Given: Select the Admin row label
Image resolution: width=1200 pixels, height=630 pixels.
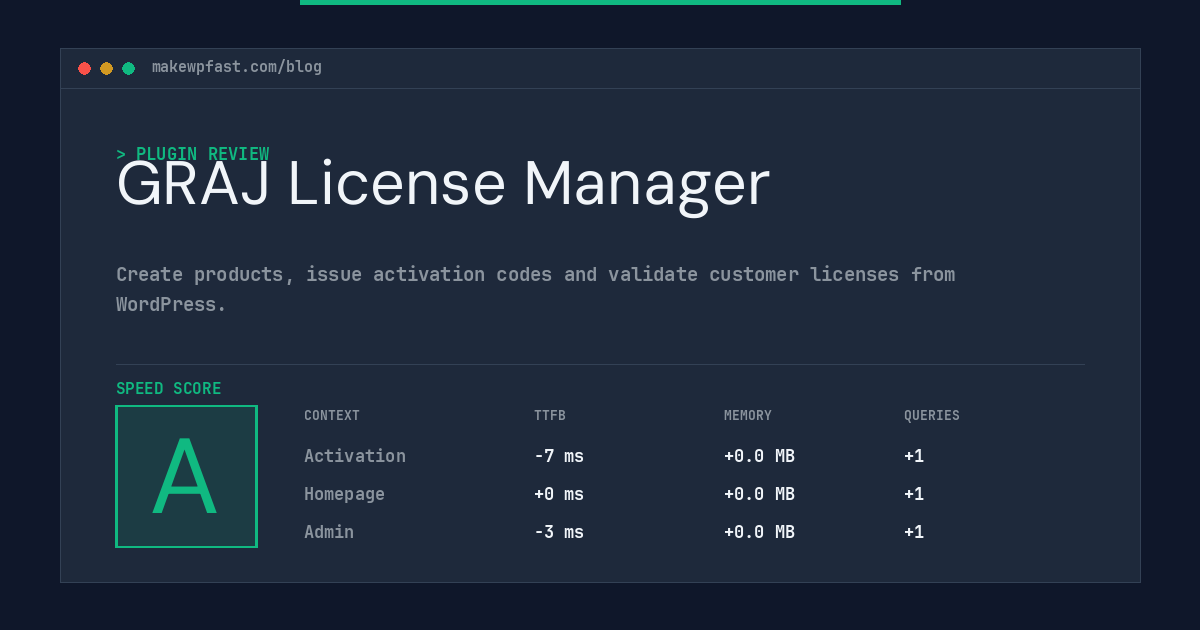Looking at the screenshot, I should point(329,532).
